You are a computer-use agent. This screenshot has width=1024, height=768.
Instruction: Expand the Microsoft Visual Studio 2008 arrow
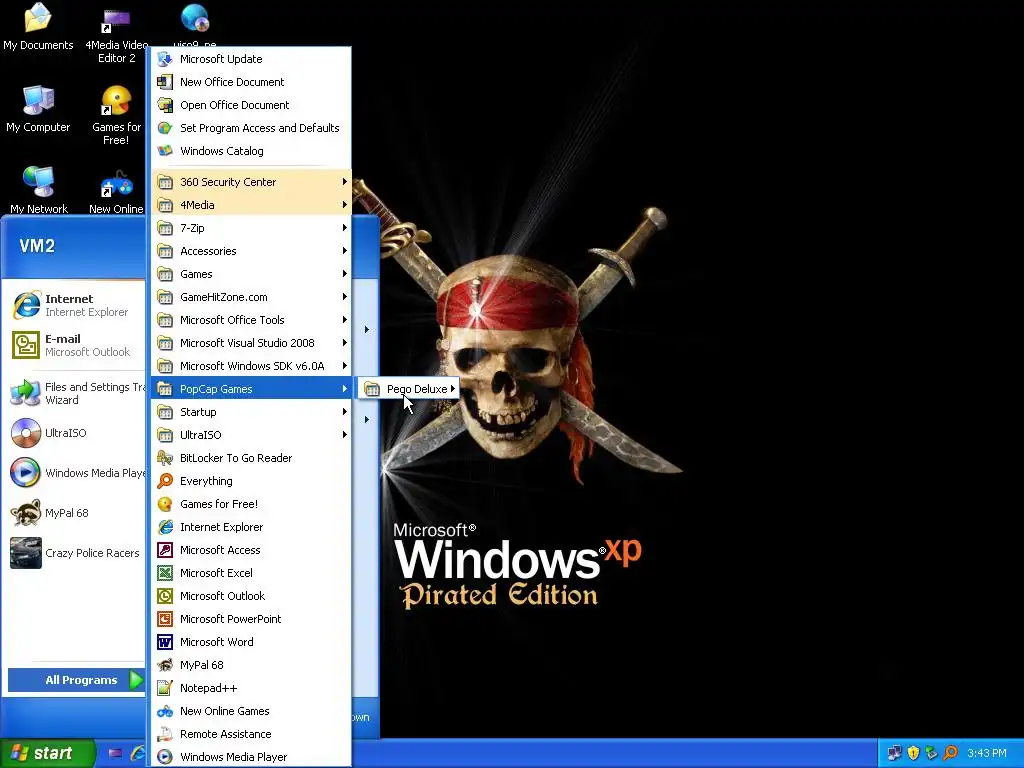[344, 343]
